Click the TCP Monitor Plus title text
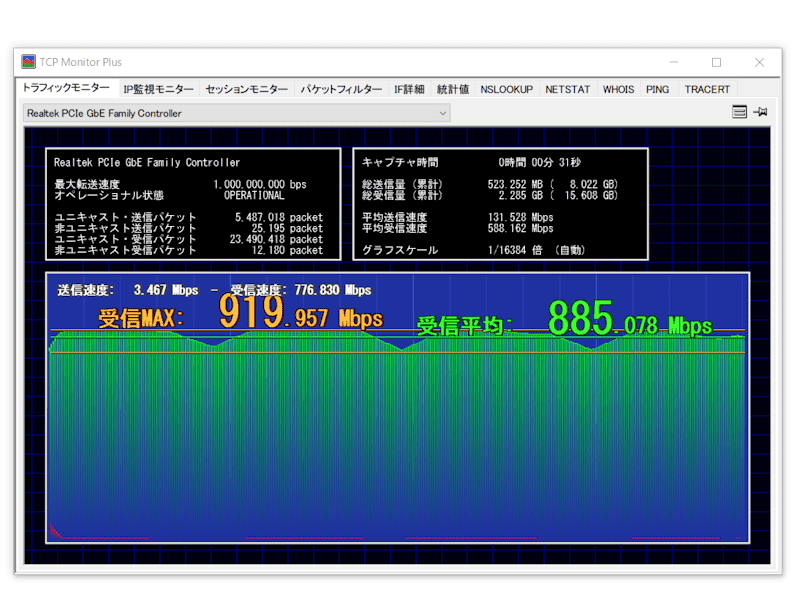Image resolution: width=800 pixels, height=600 pixels. pyautogui.click(x=81, y=62)
